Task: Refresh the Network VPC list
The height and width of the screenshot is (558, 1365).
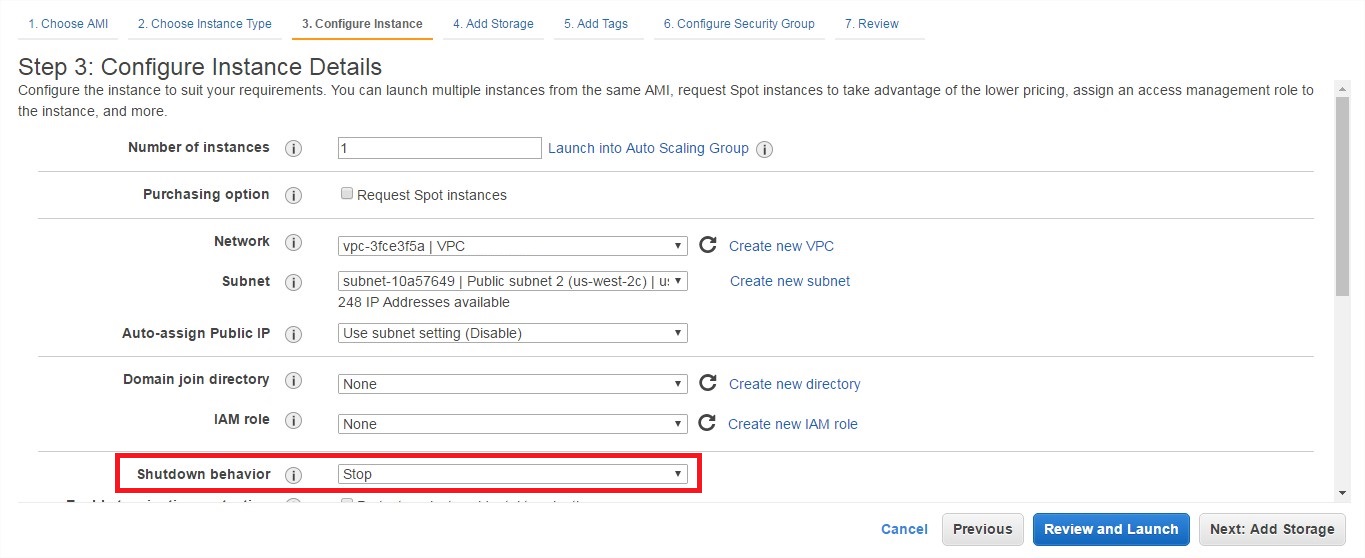Action: (708, 244)
